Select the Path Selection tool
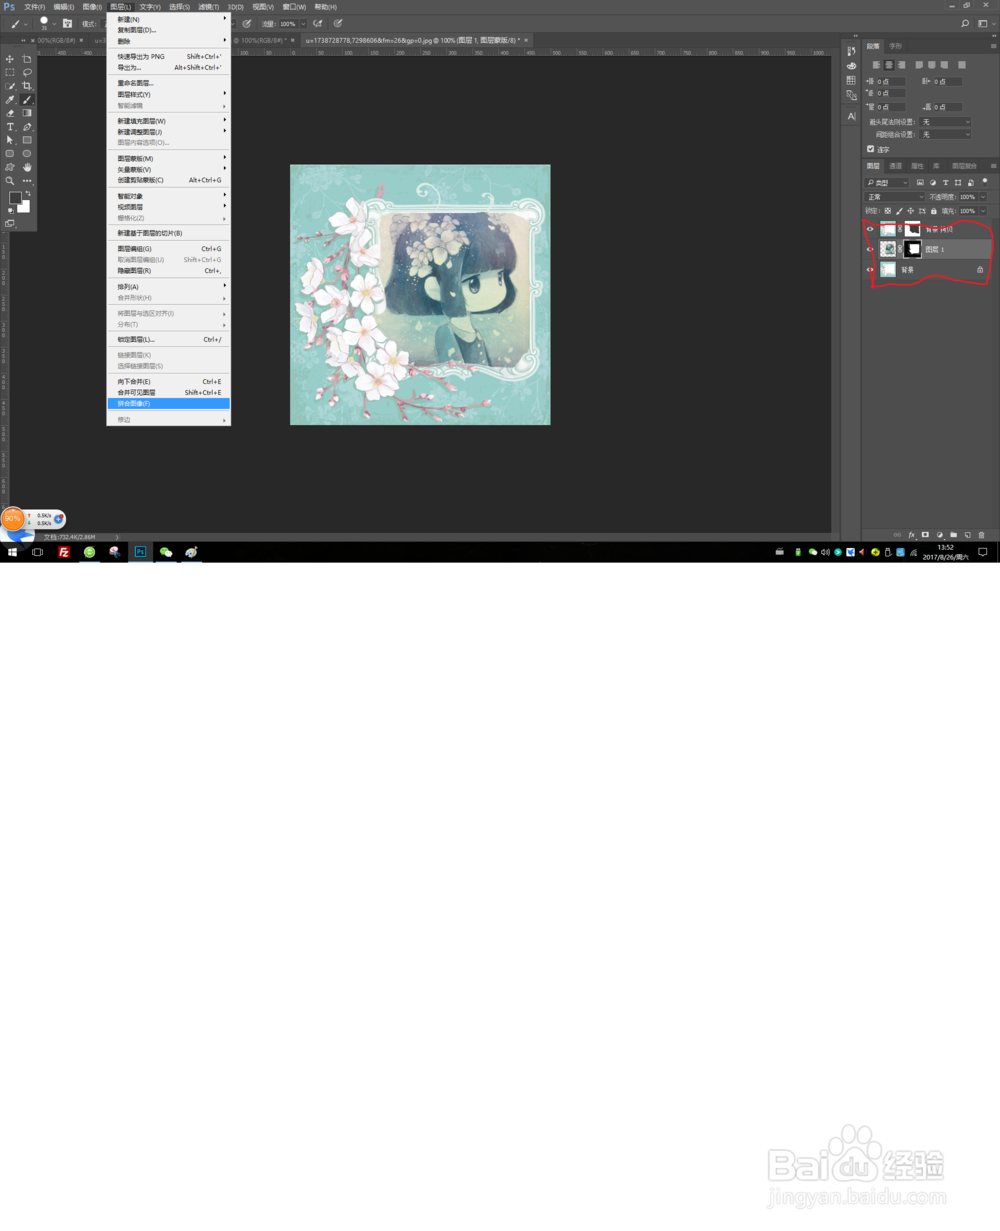1000x1231 pixels. pyautogui.click(x=10, y=140)
